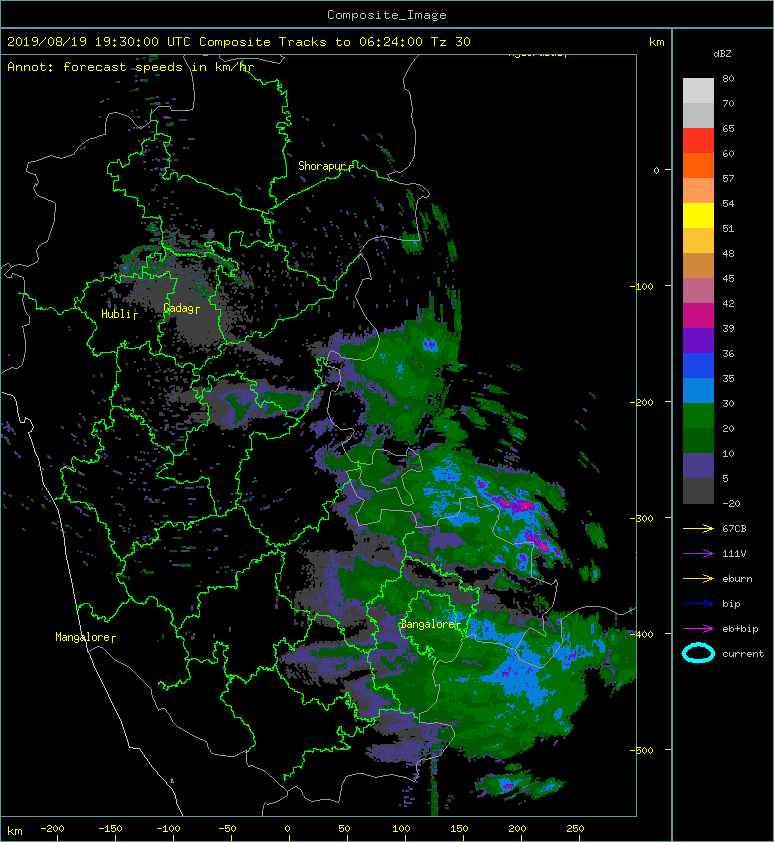
Task: Click the 'bip' legend label
Action: [x=731, y=604]
